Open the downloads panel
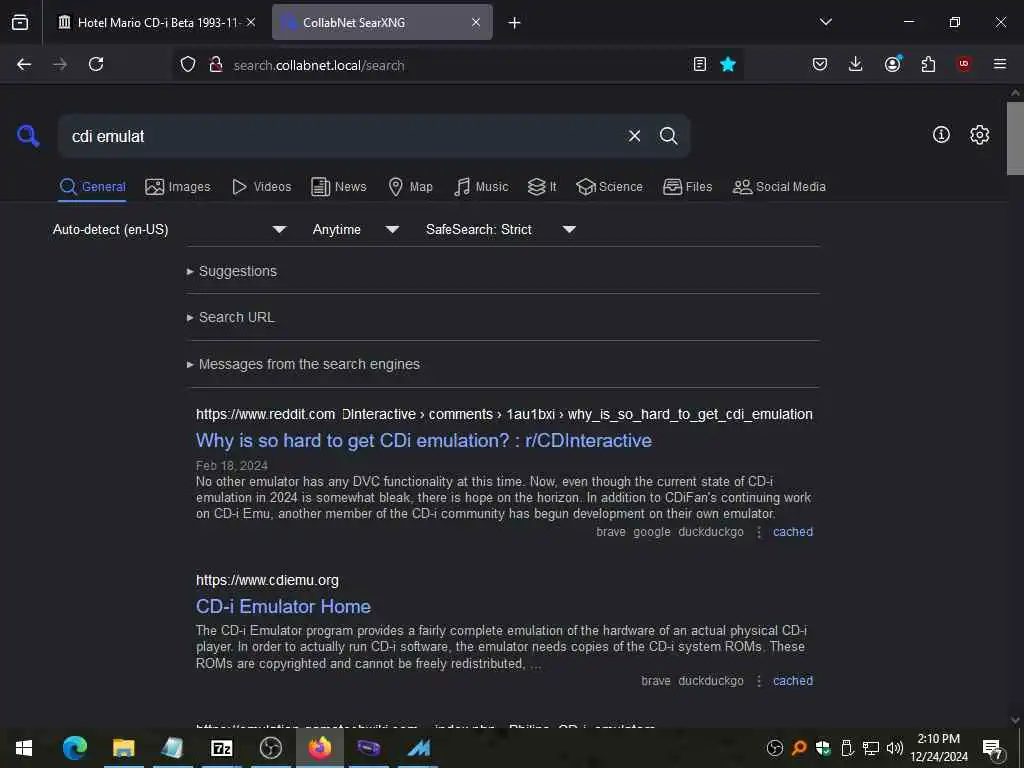This screenshot has height=768, width=1024. (x=856, y=64)
